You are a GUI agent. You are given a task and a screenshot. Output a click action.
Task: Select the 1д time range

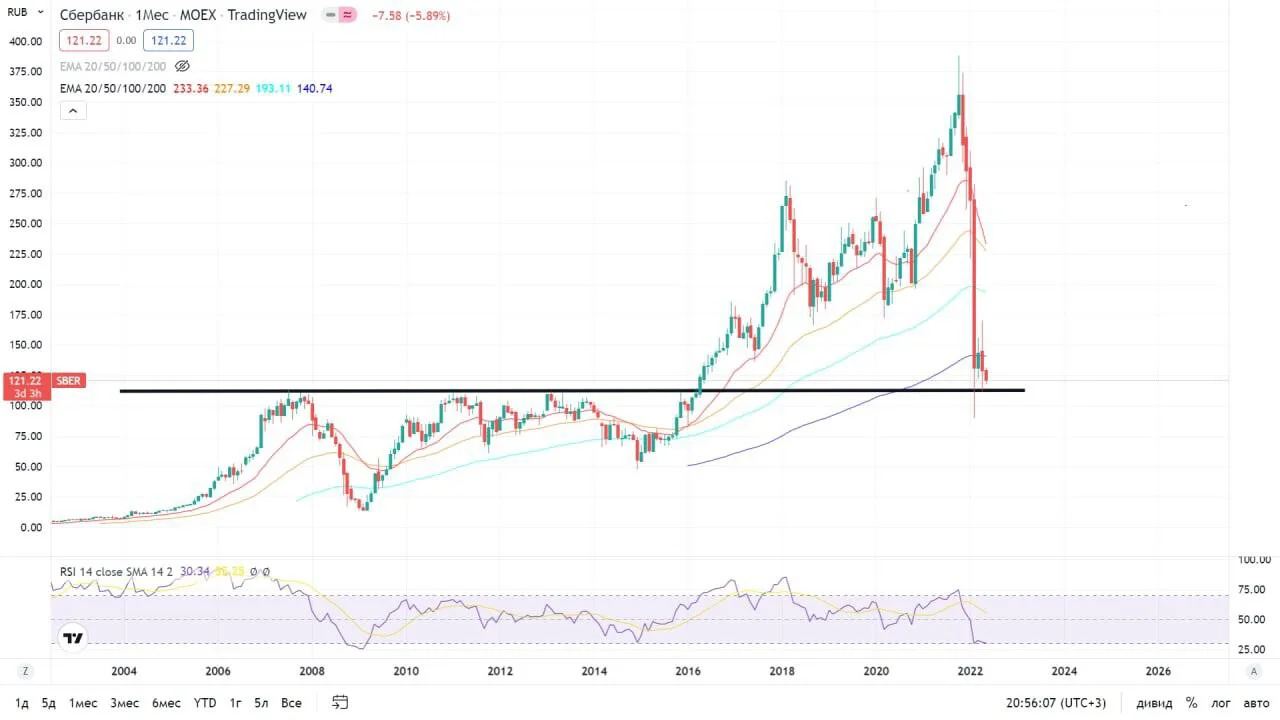[22, 703]
